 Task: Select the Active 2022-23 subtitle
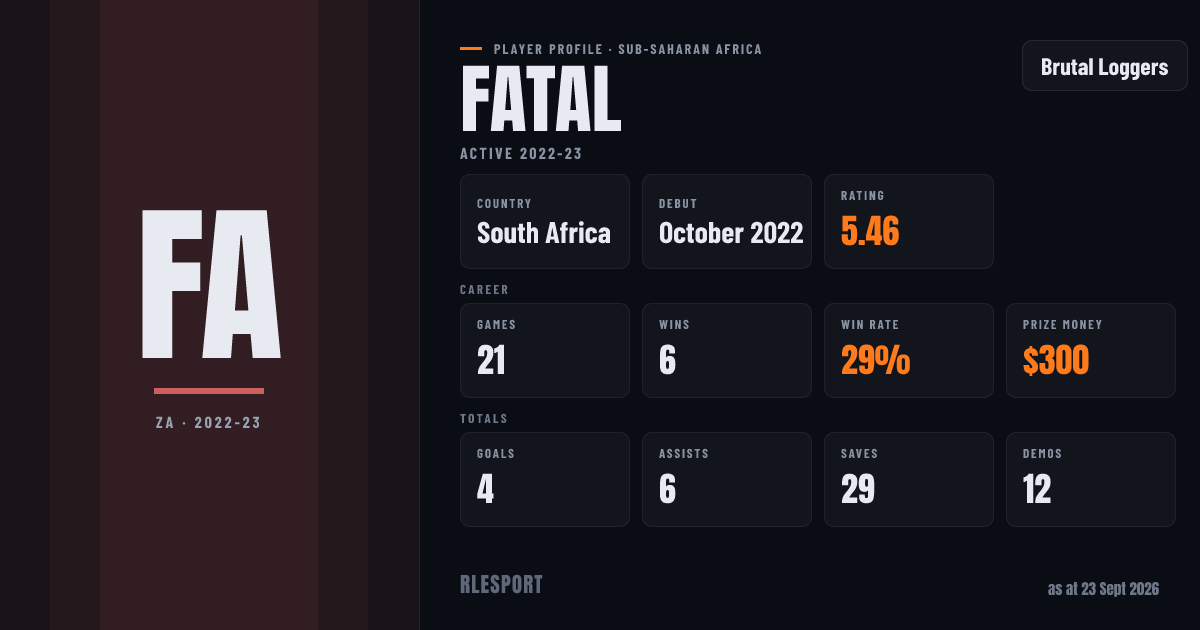[x=521, y=154]
